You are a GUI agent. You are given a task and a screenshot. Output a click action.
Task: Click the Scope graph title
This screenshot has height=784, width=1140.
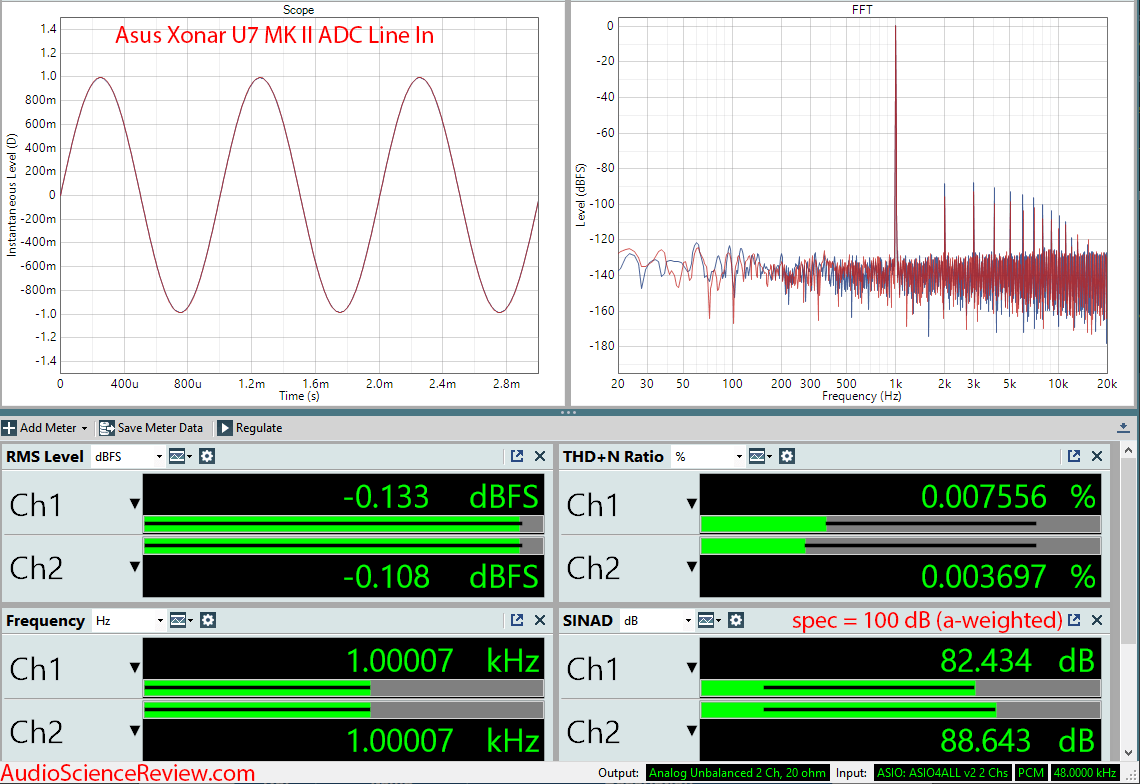298,9
